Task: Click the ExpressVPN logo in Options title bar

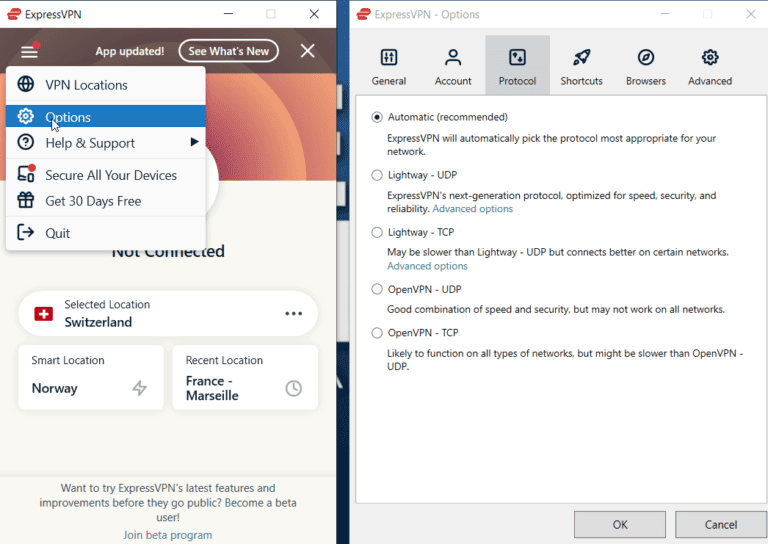Action: point(364,14)
